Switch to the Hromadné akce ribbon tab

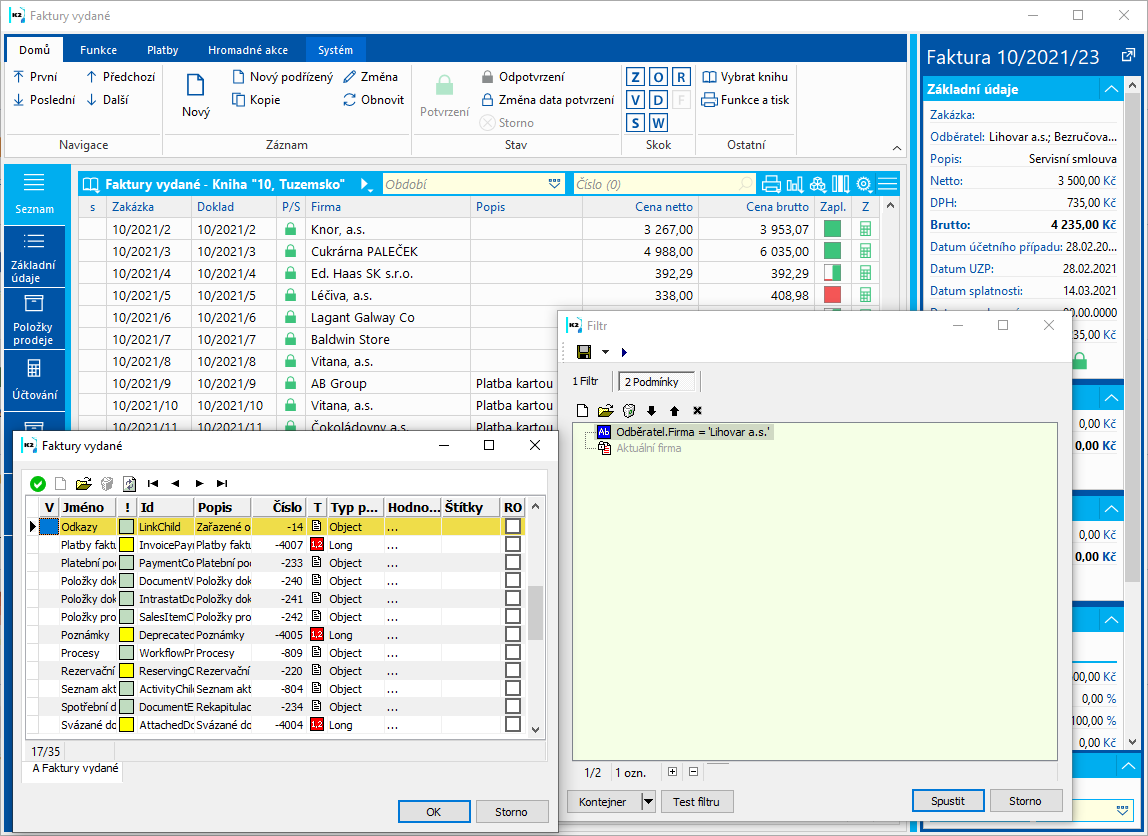click(x=247, y=50)
